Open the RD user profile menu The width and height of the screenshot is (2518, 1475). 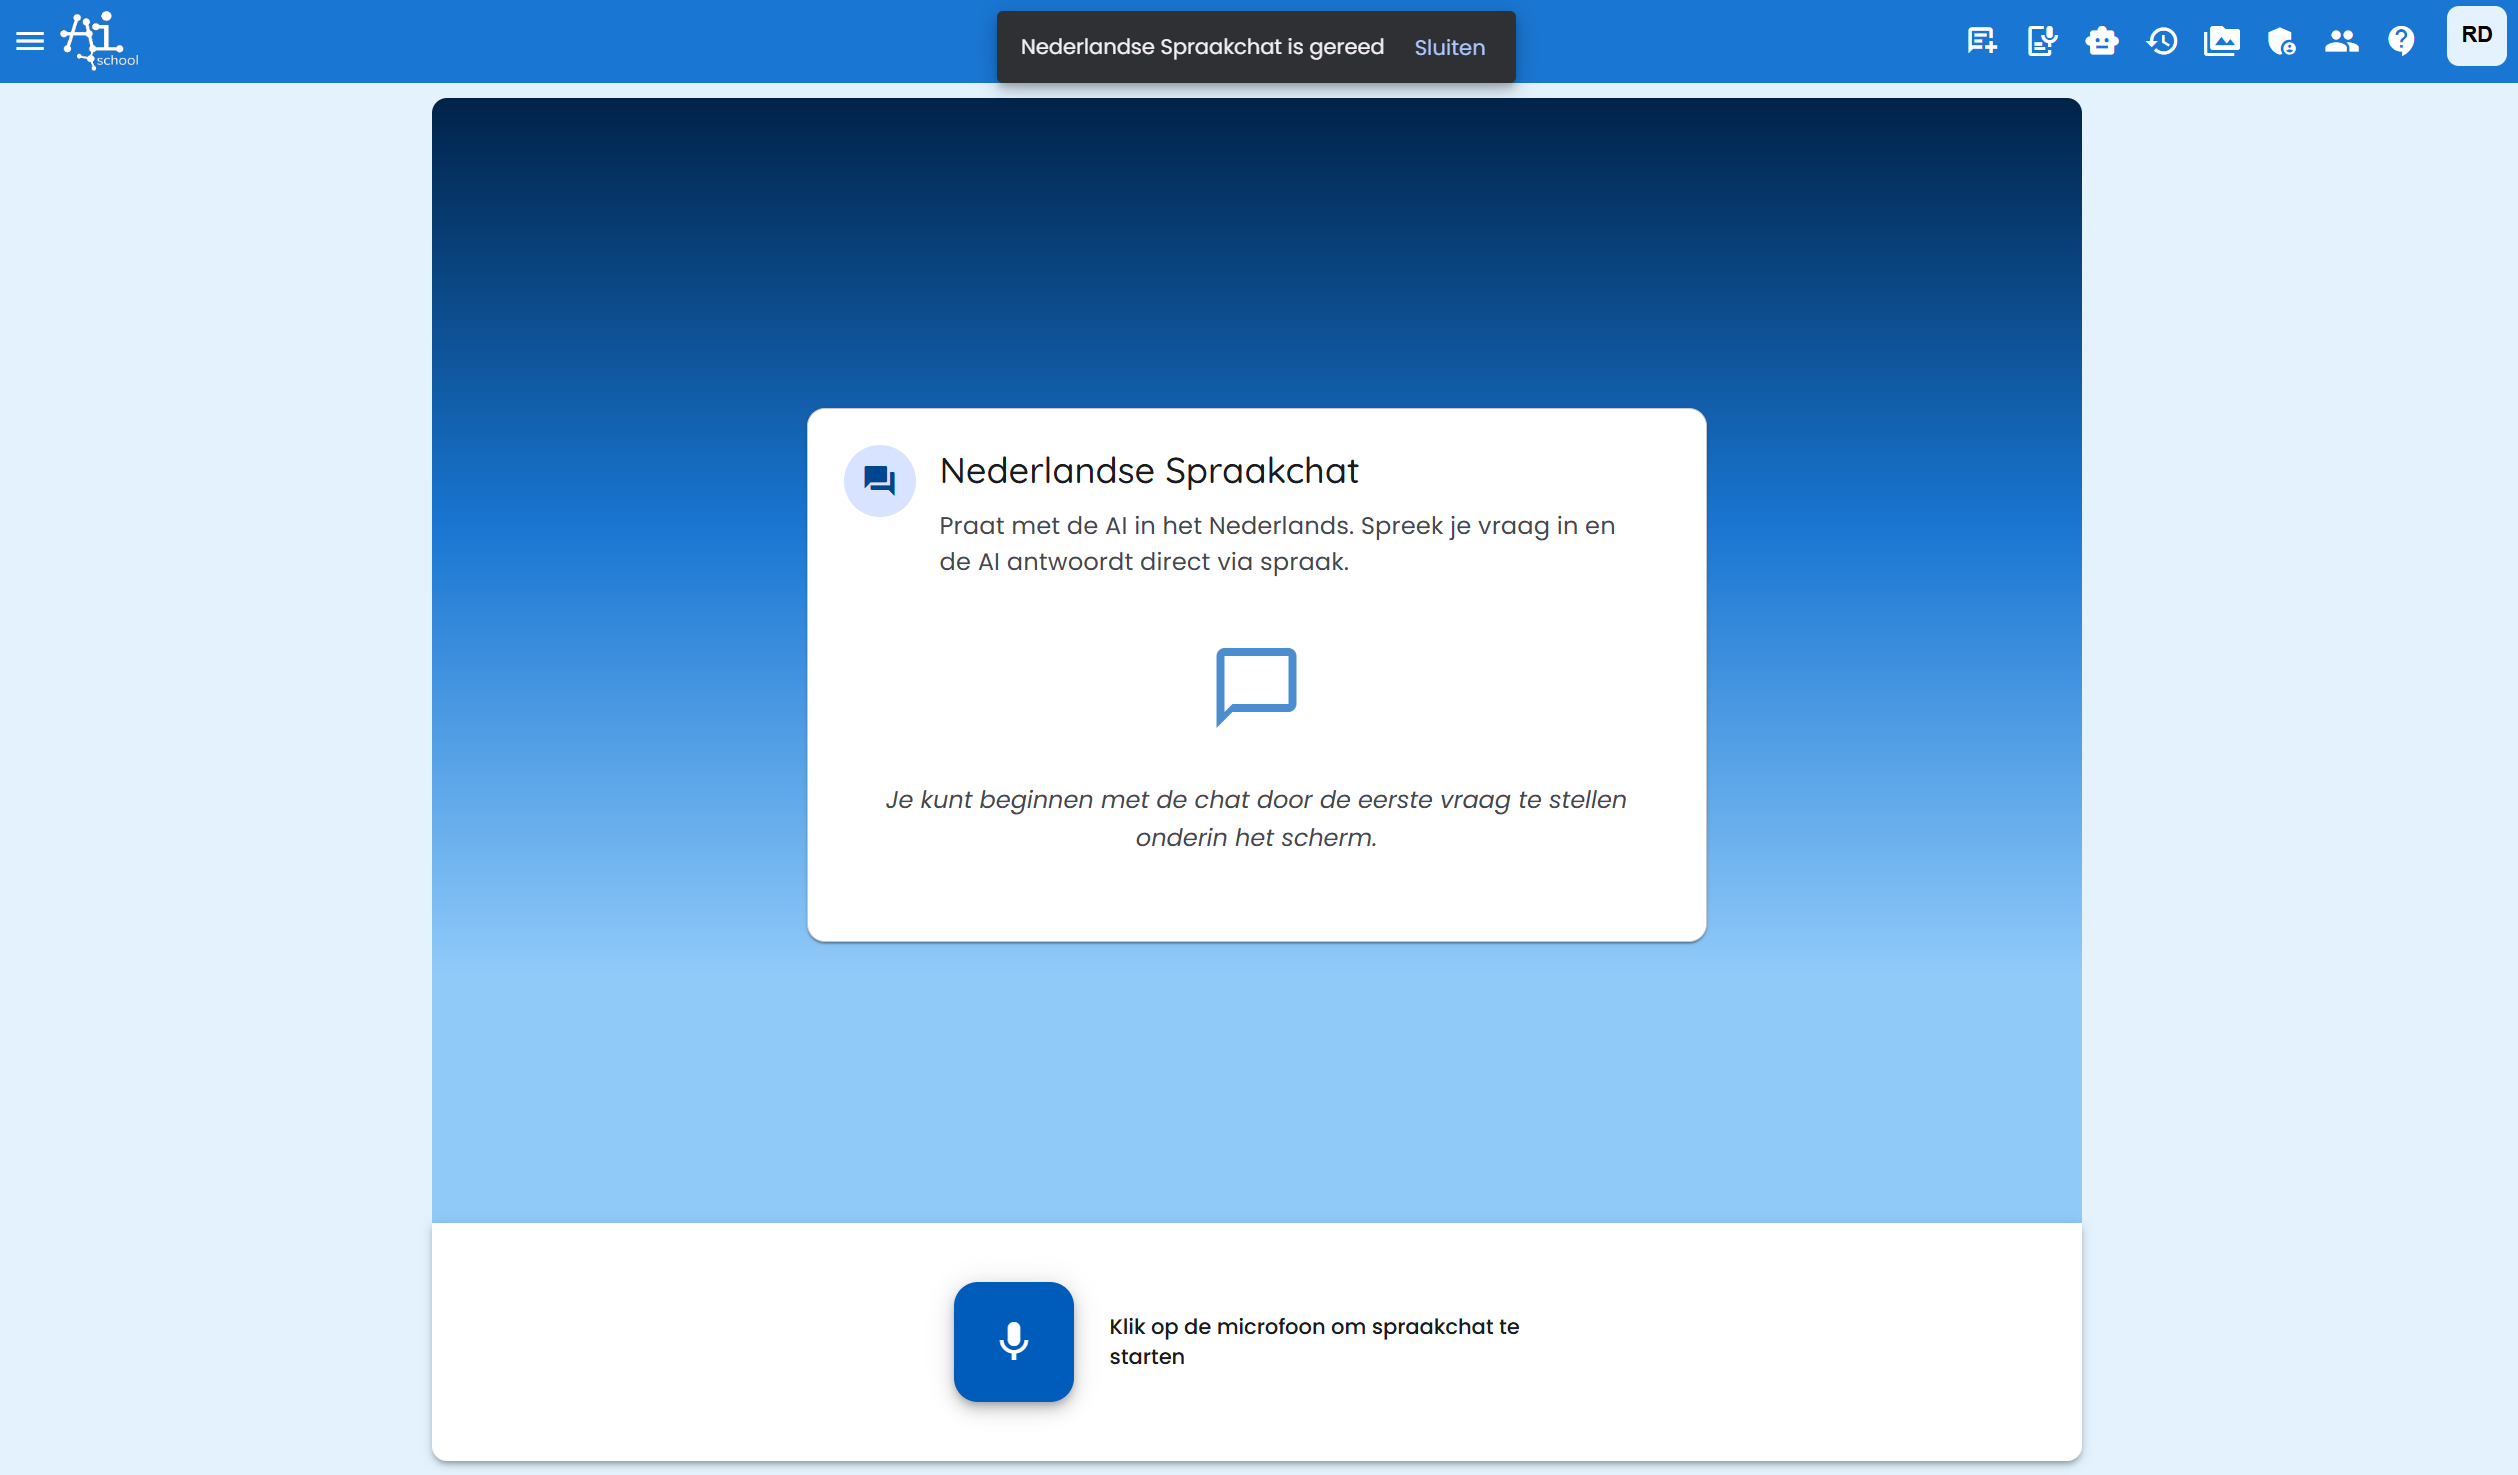click(2475, 36)
